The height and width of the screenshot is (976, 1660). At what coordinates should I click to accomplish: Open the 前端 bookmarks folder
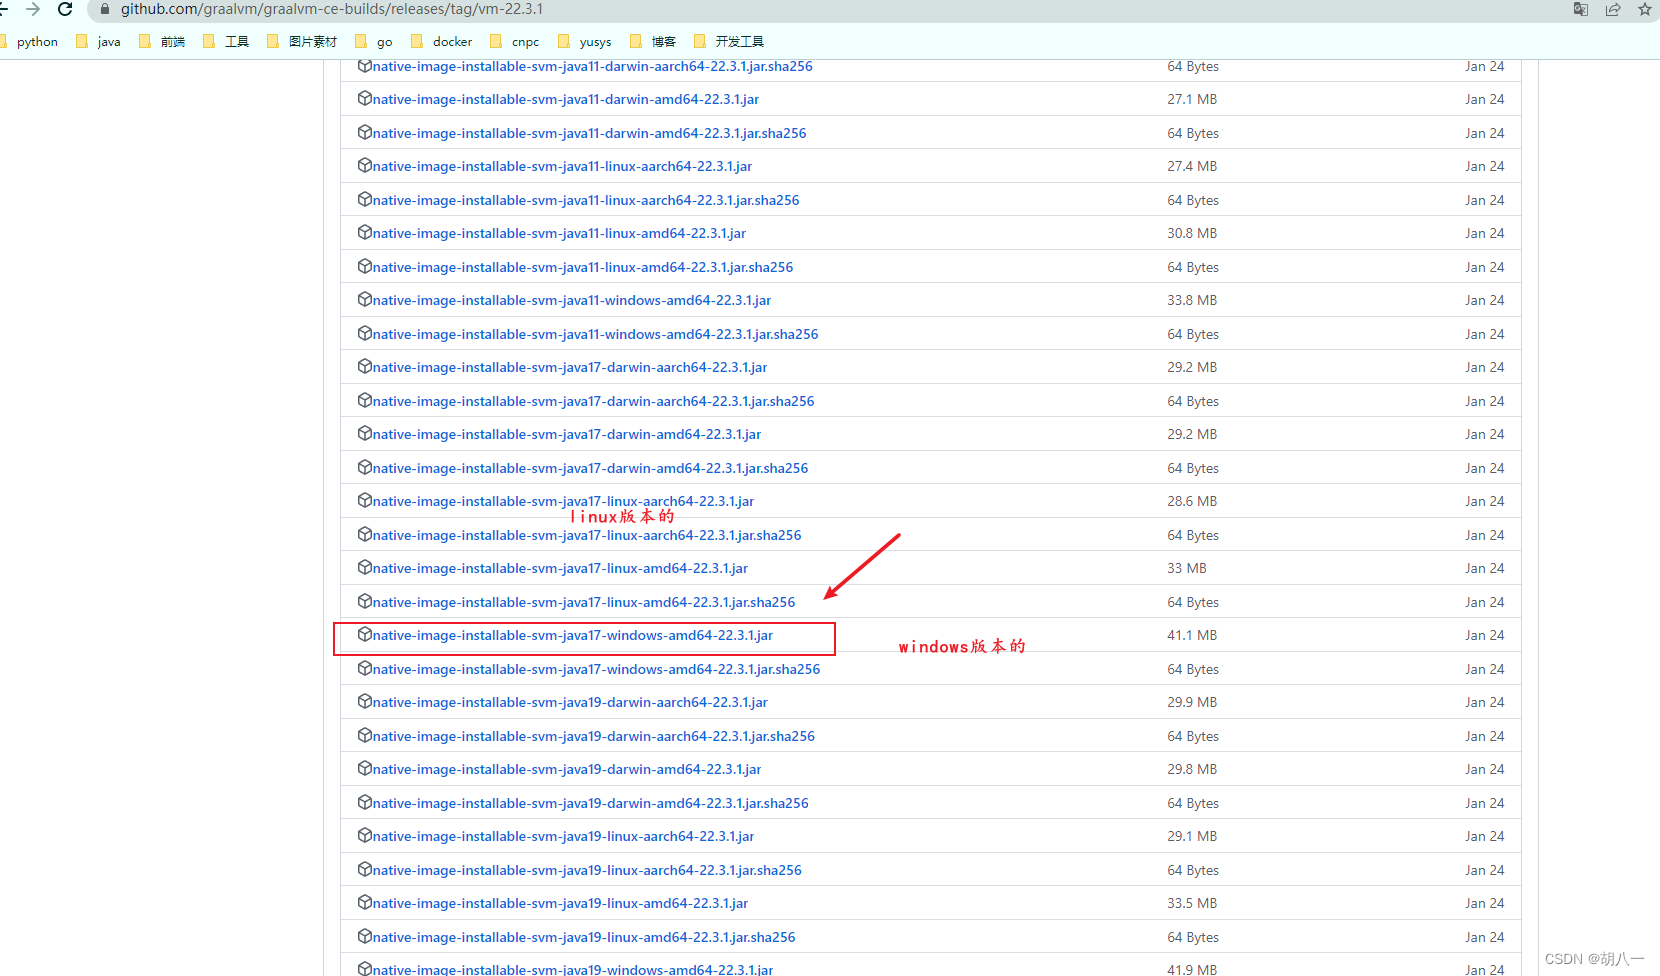(162, 41)
